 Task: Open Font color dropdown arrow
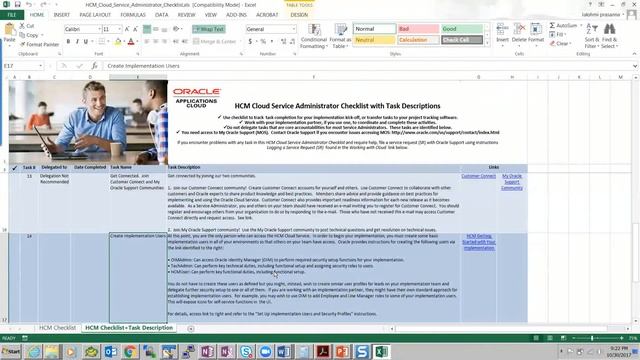tap(137, 41)
